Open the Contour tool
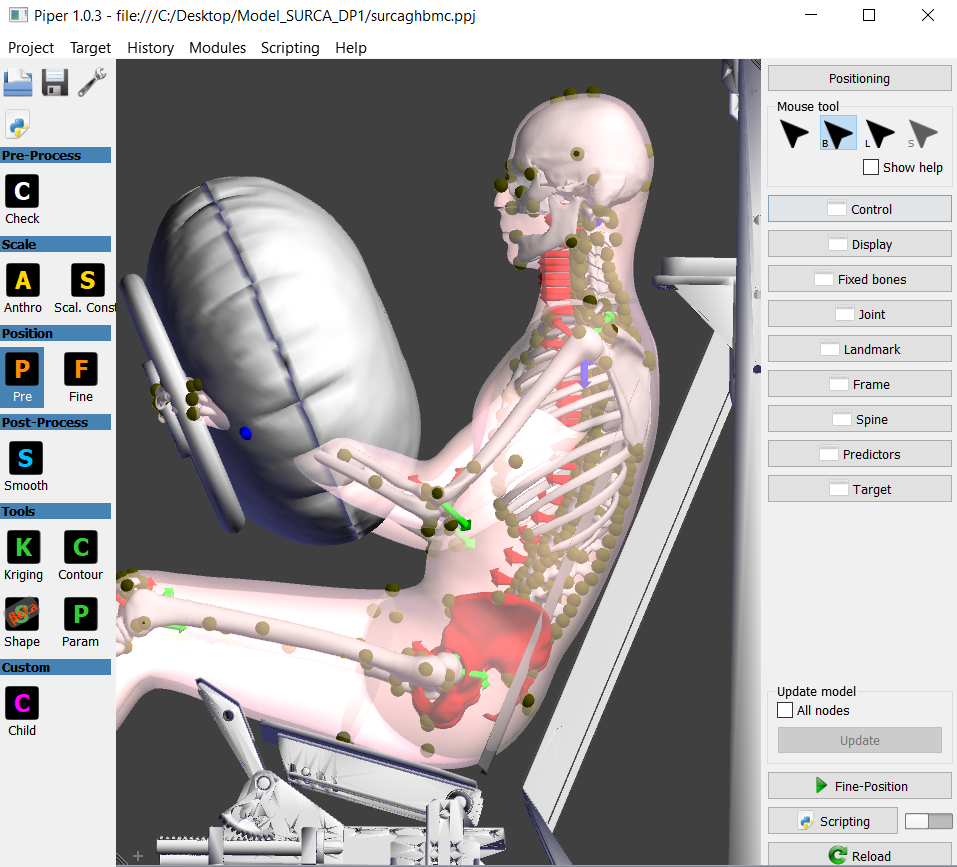957x867 pixels. tap(81, 555)
